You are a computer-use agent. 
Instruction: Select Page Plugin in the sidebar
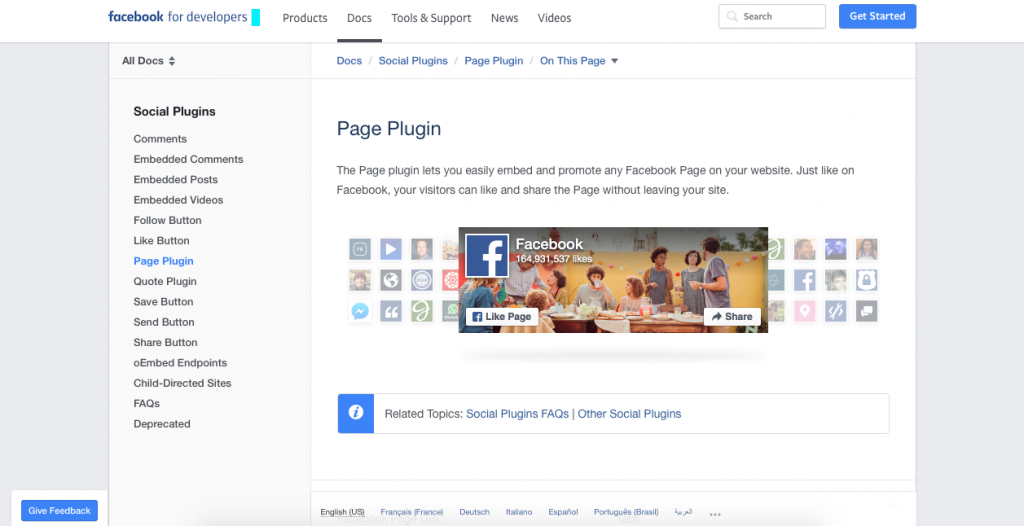[163, 261]
